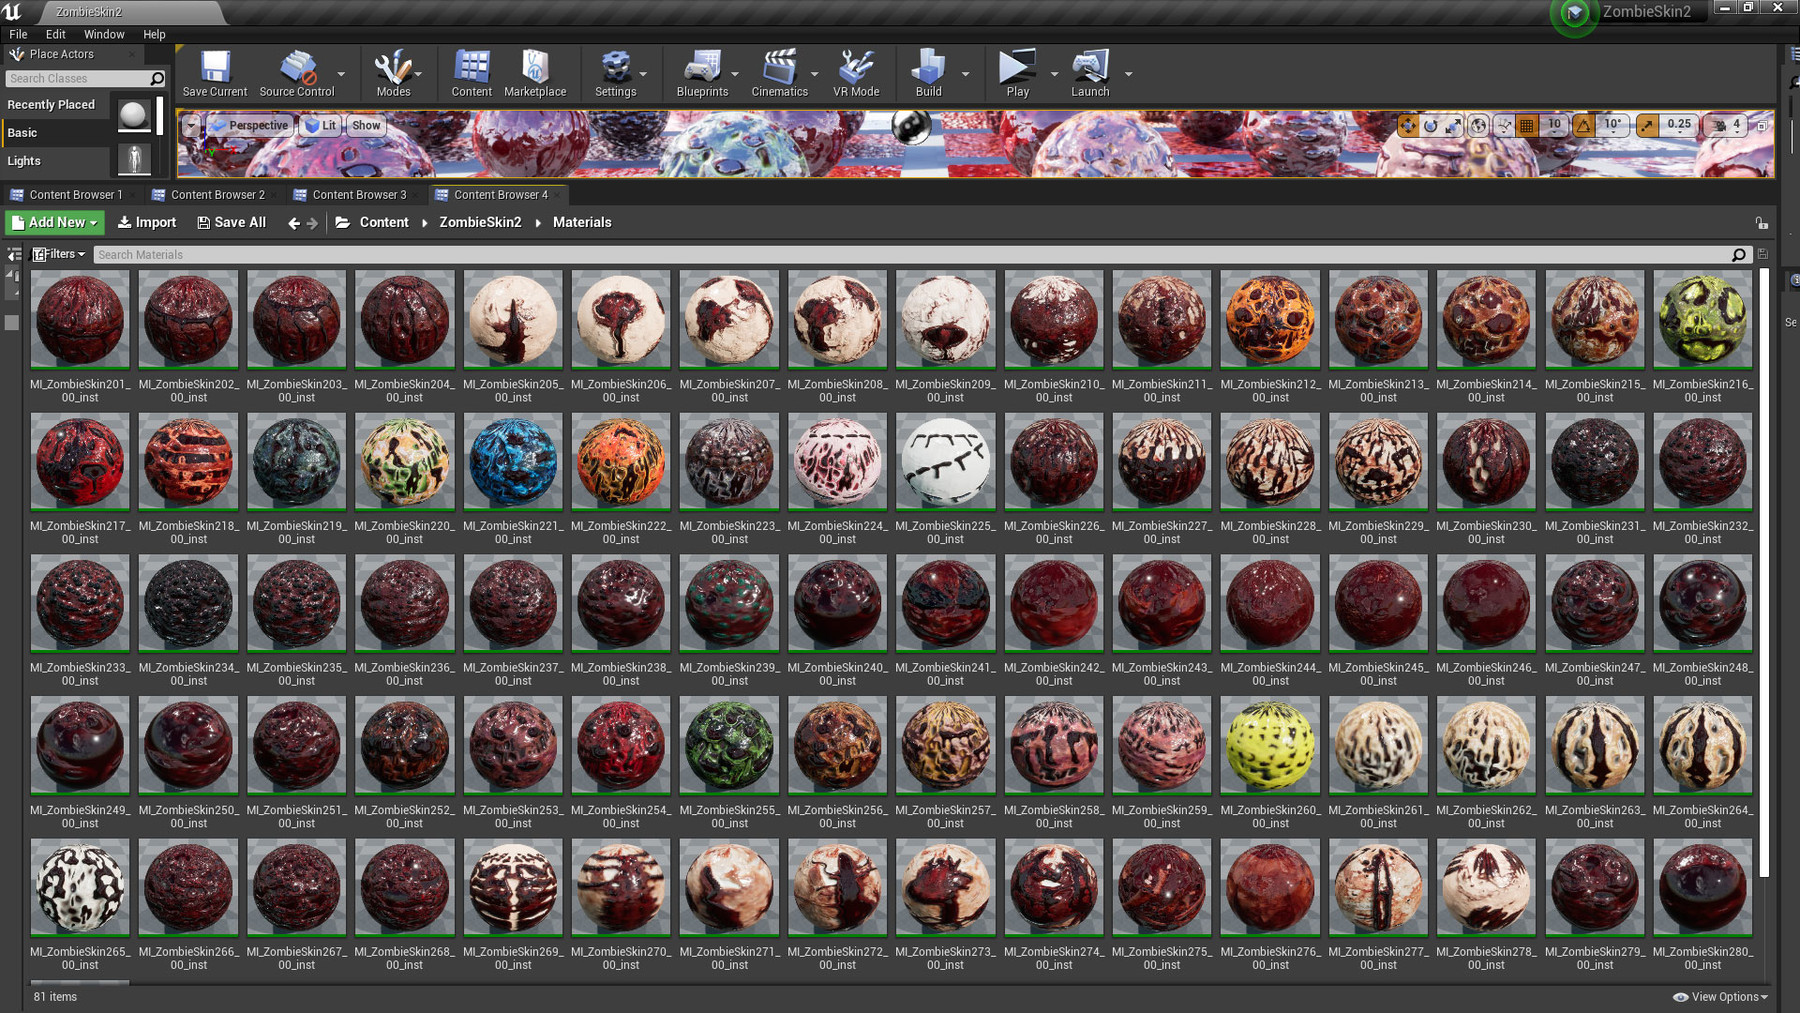Click the Place Actors panel icon
This screenshot has width=1800, height=1013.
point(16,54)
